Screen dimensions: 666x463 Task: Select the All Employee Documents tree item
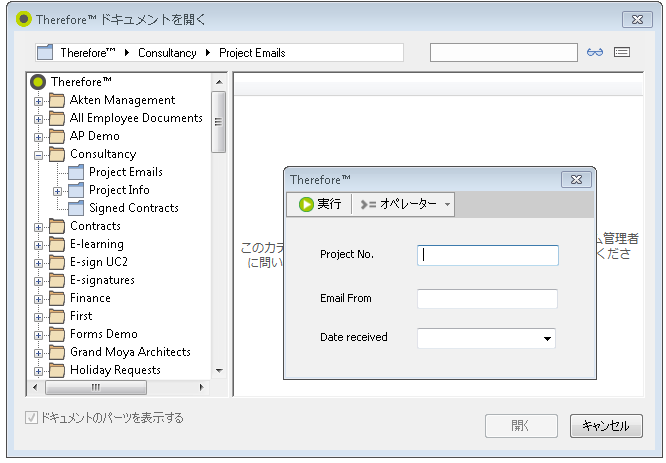pyautogui.click(x=136, y=118)
